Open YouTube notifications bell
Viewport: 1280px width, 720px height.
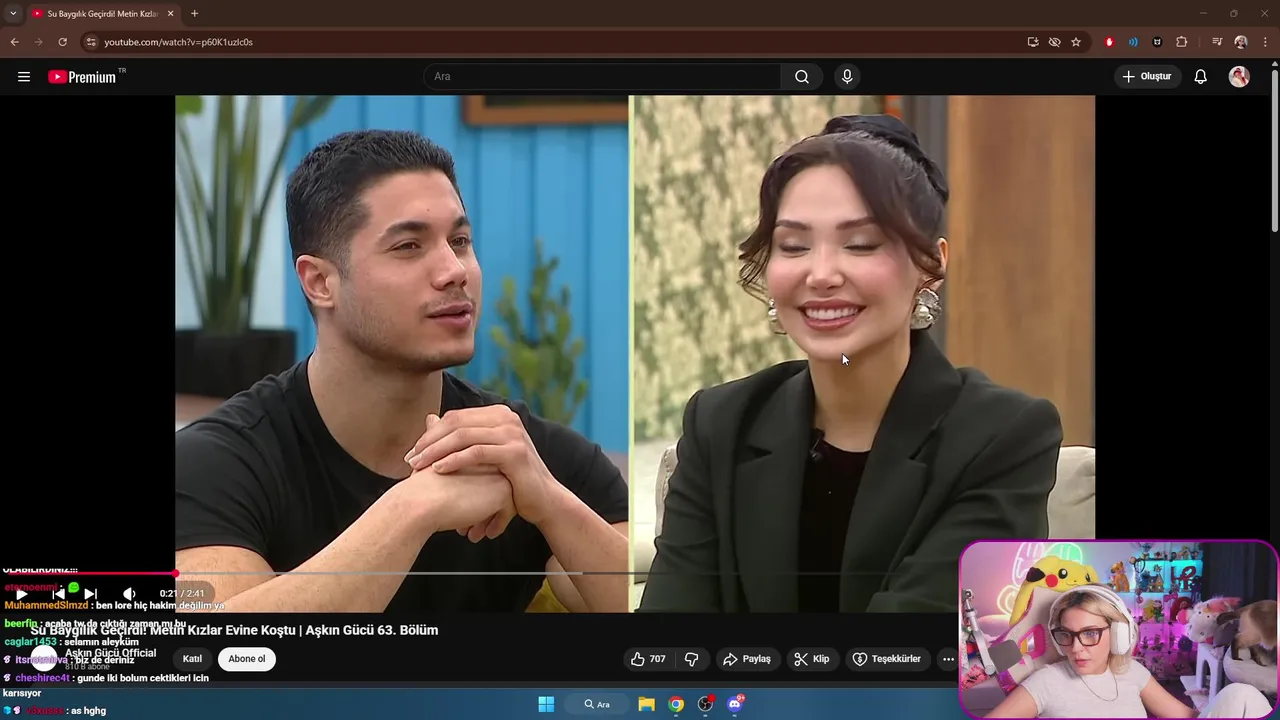click(x=1201, y=77)
